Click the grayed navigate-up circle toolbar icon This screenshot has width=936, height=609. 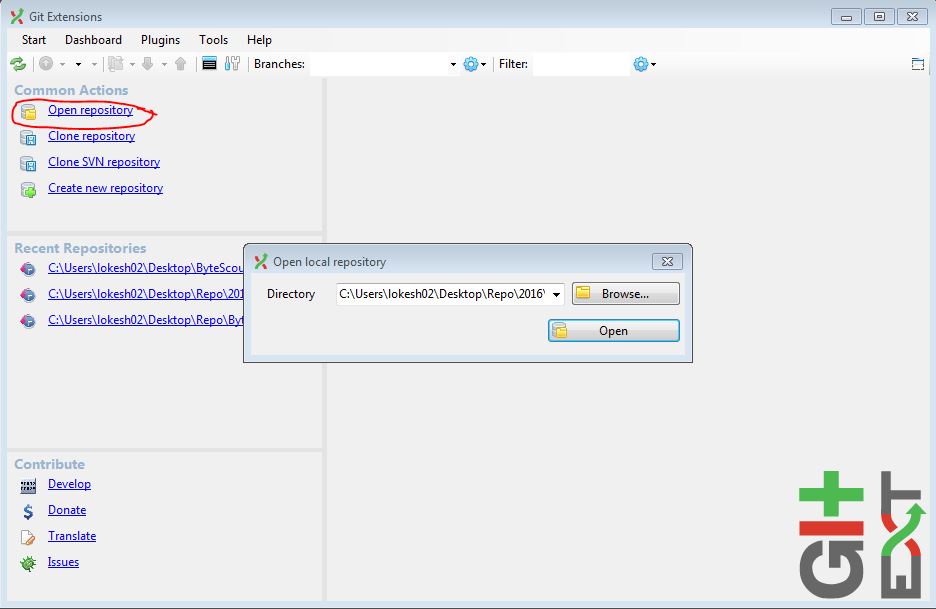[x=46, y=64]
